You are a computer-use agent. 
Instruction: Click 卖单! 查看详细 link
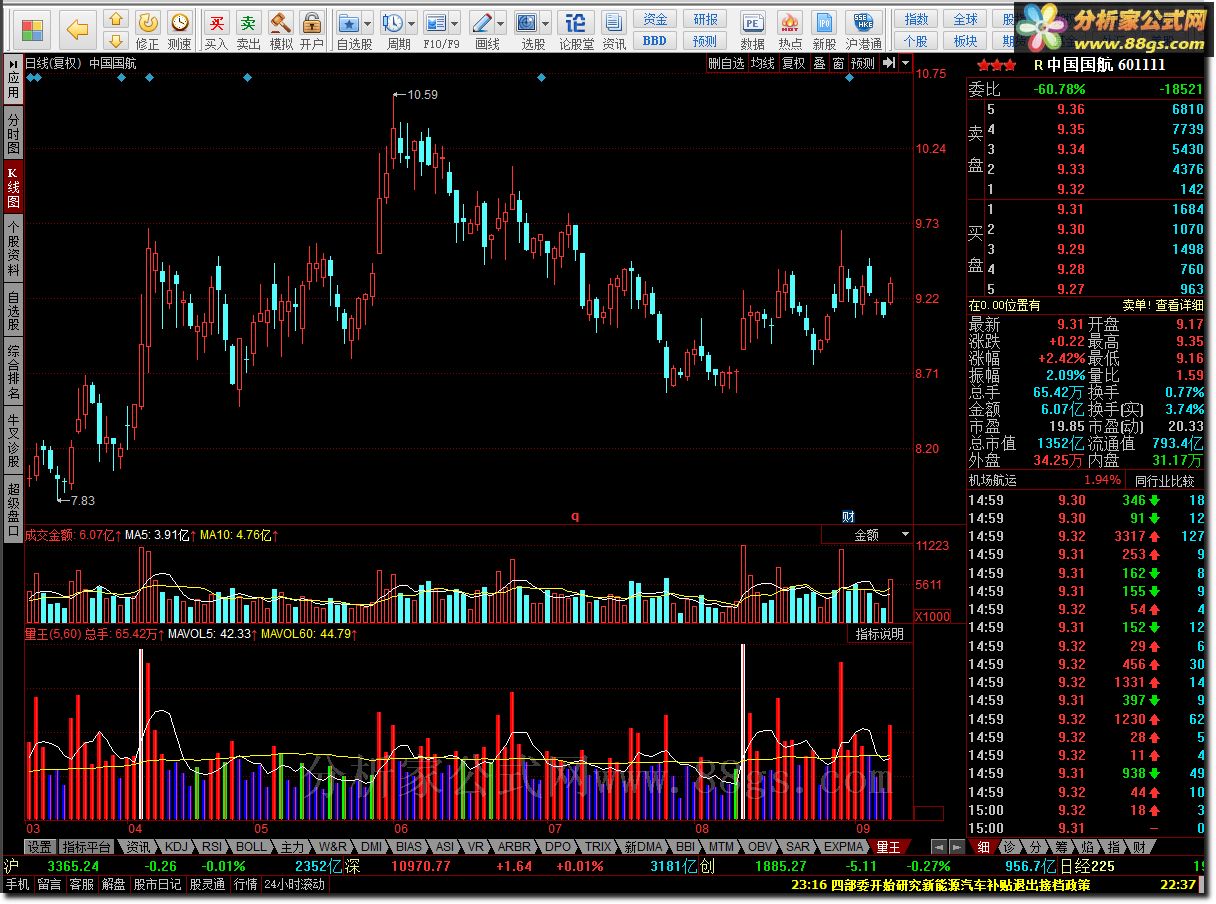tap(1163, 305)
